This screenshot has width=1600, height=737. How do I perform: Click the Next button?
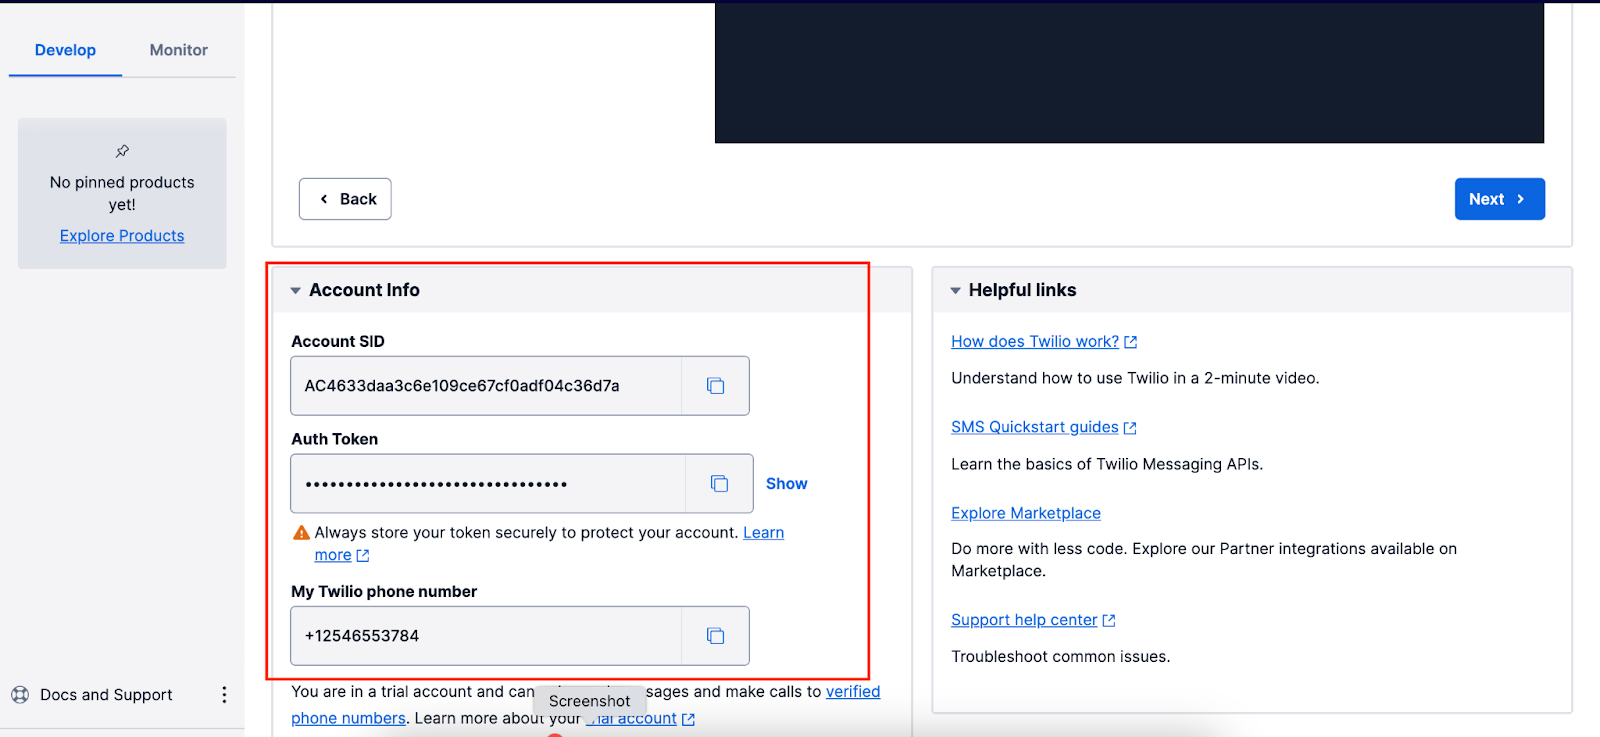coord(1499,199)
